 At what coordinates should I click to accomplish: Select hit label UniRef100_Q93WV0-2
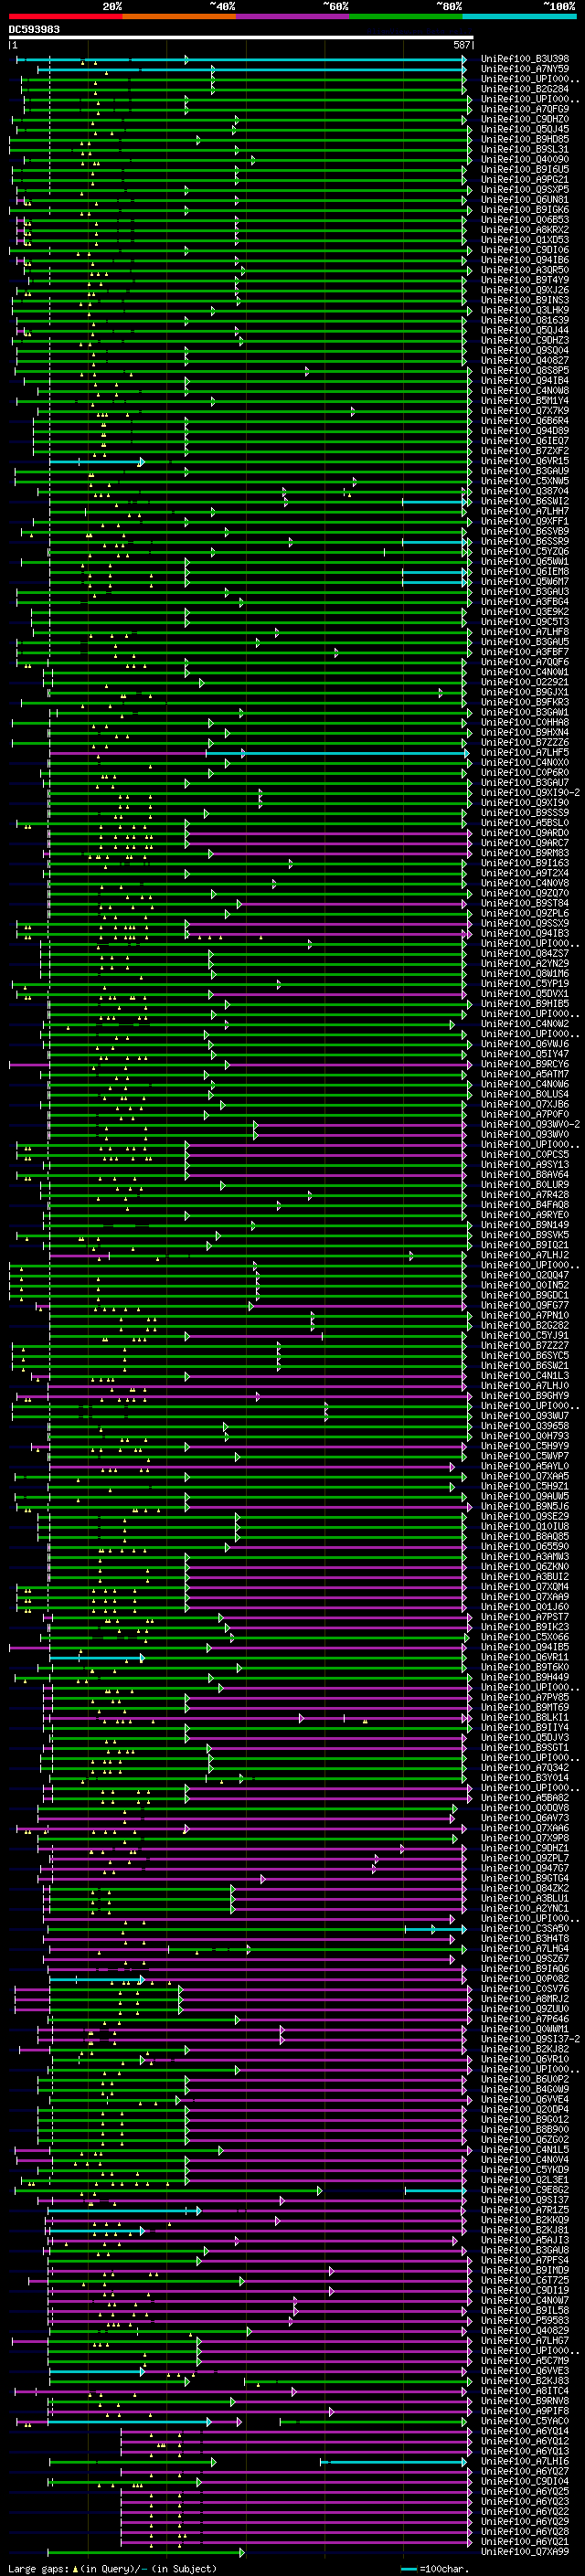tap(530, 1124)
